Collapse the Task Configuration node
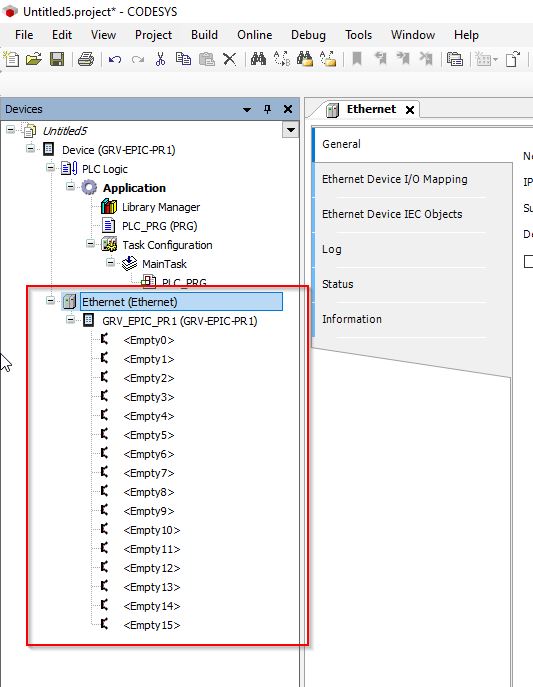 click(90, 243)
